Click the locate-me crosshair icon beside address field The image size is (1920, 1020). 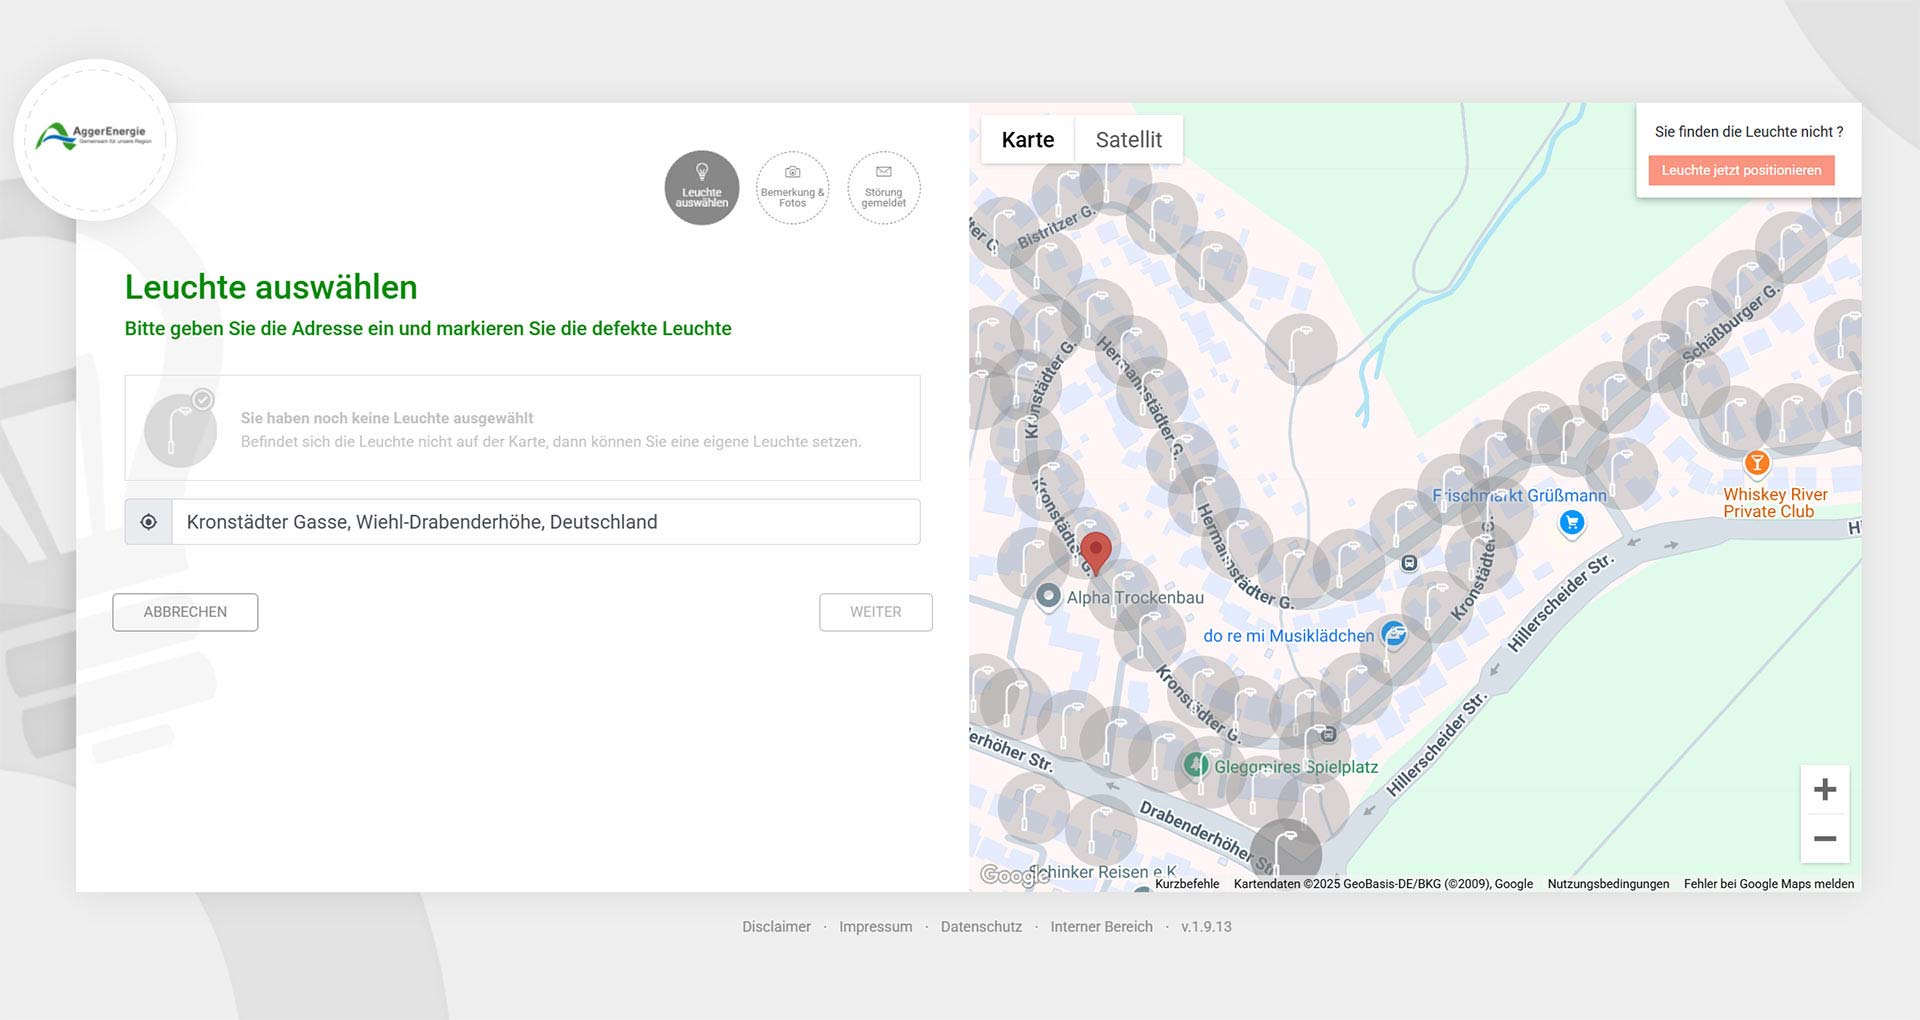point(149,522)
